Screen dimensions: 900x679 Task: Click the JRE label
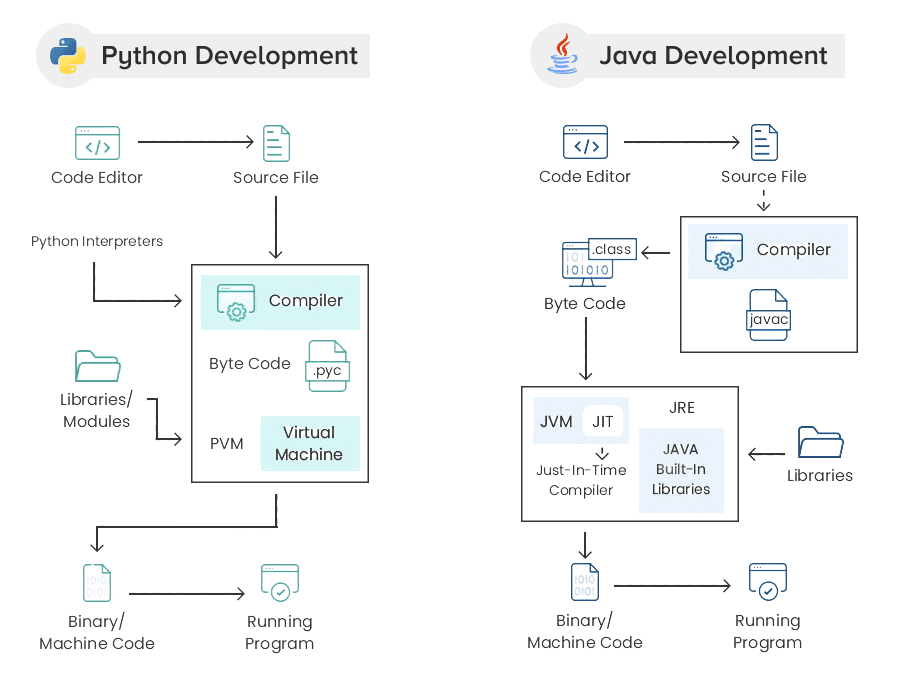pos(682,408)
